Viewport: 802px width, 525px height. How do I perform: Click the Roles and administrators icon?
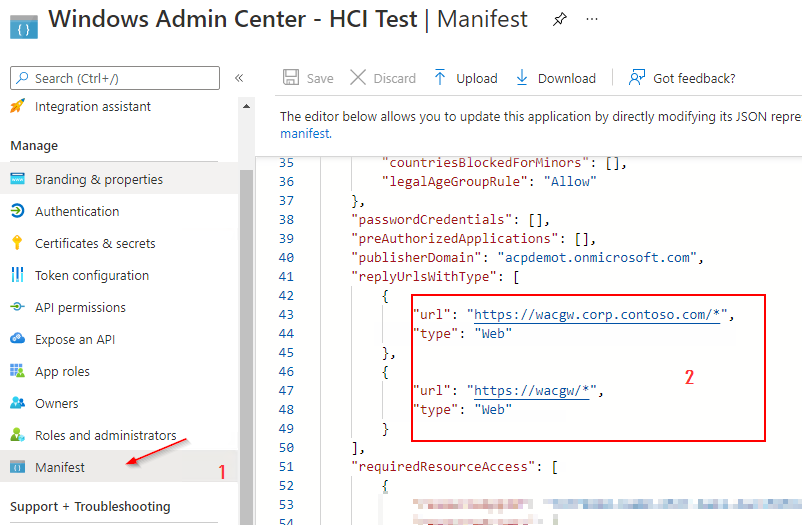[x=17, y=434]
